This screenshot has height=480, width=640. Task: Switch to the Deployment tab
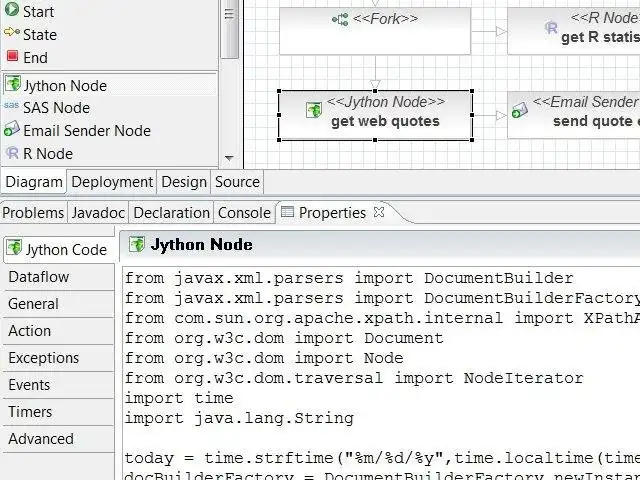[112, 182]
